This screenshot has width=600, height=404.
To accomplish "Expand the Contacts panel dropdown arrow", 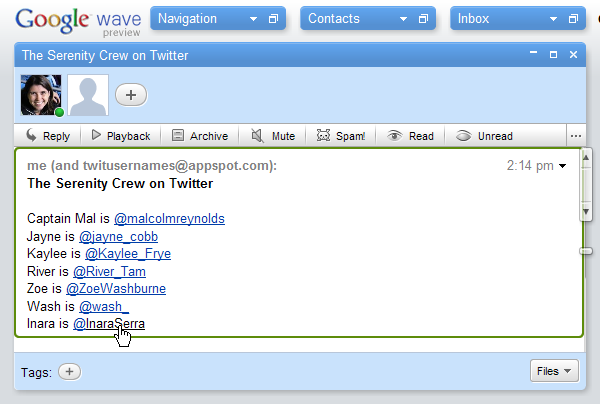I will [x=403, y=19].
